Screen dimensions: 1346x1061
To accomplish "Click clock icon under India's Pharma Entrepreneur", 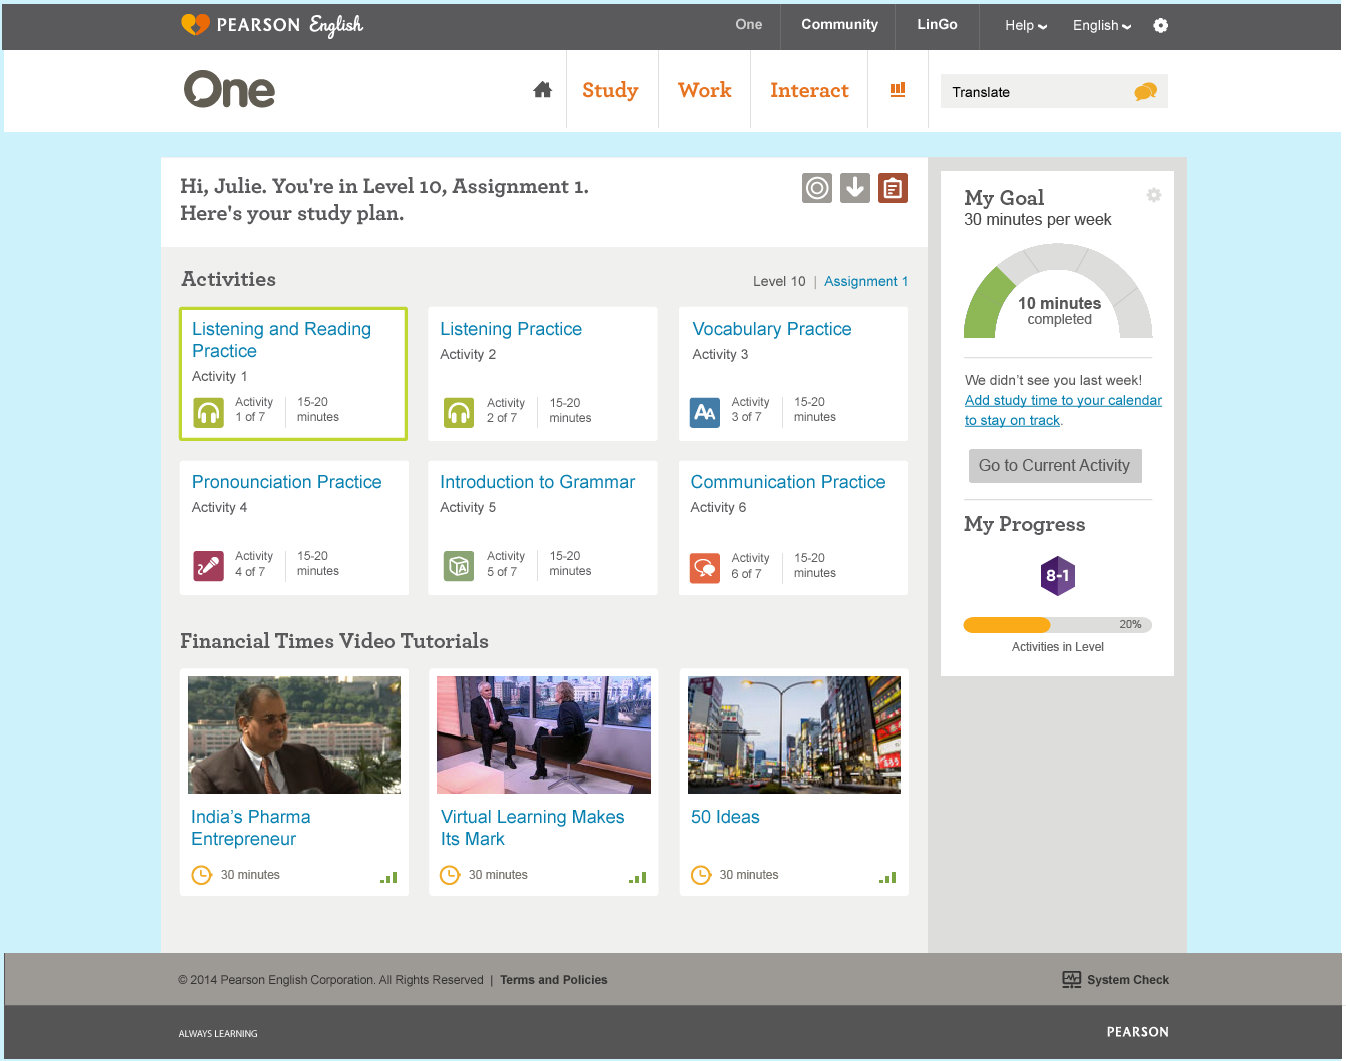I will pos(202,875).
